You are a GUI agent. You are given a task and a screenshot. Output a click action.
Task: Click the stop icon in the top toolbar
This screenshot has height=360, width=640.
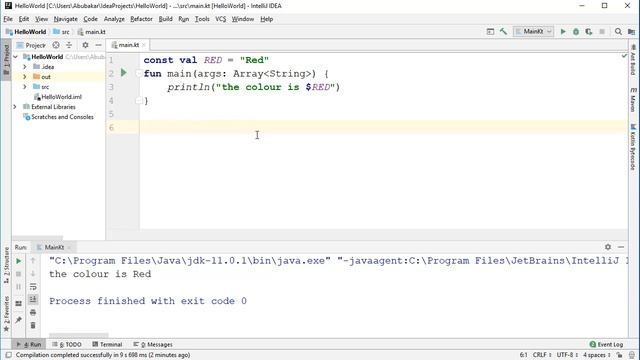(602, 31)
